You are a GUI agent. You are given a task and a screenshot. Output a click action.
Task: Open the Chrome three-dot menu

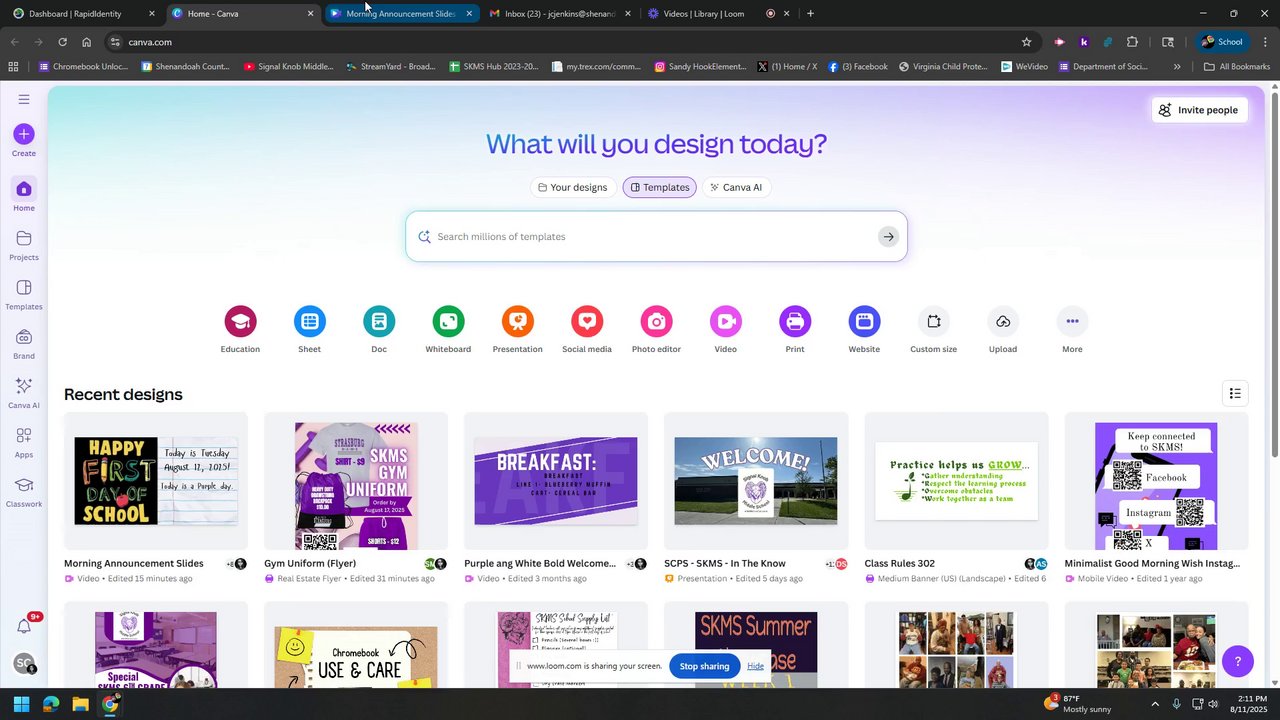click(x=1265, y=42)
